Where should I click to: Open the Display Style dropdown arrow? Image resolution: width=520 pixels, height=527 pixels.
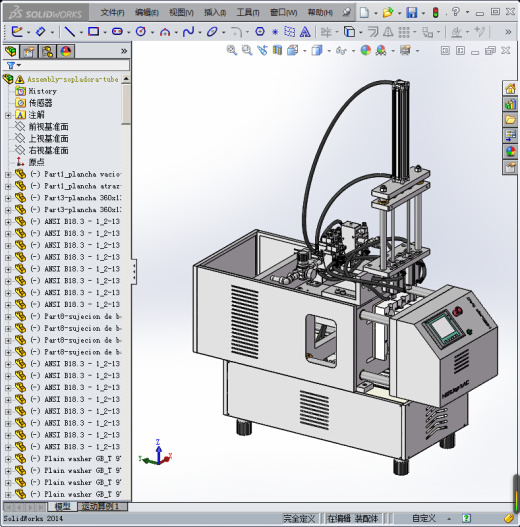(329, 51)
